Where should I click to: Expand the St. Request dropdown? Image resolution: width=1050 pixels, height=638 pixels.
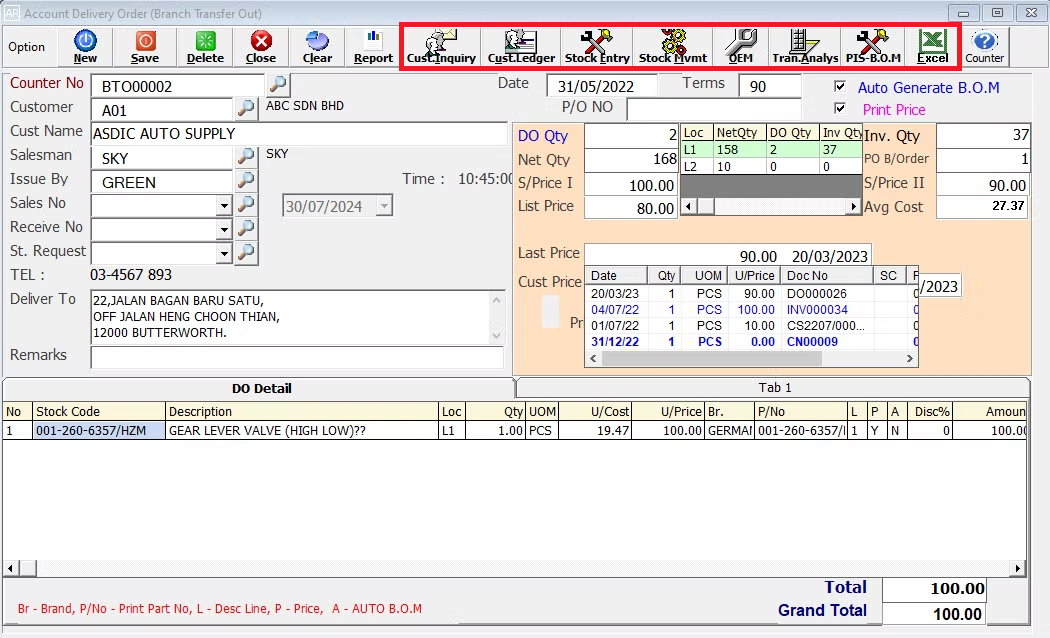[224, 254]
